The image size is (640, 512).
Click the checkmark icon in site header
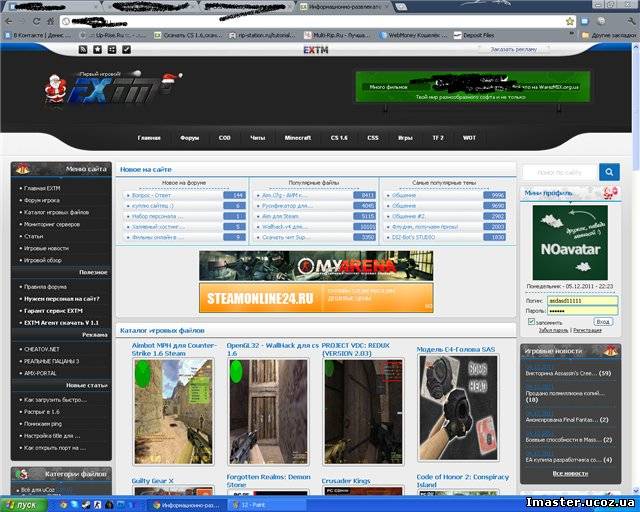coord(127,49)
